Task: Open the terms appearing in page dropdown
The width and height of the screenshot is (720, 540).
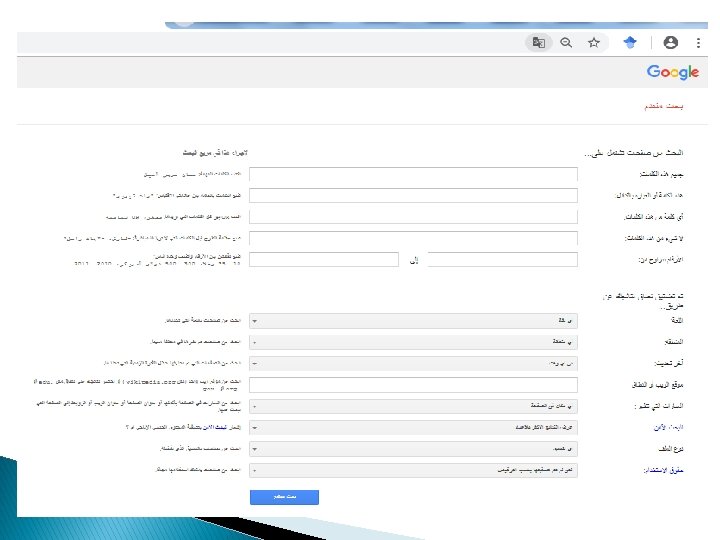Action: pos(413,406)
